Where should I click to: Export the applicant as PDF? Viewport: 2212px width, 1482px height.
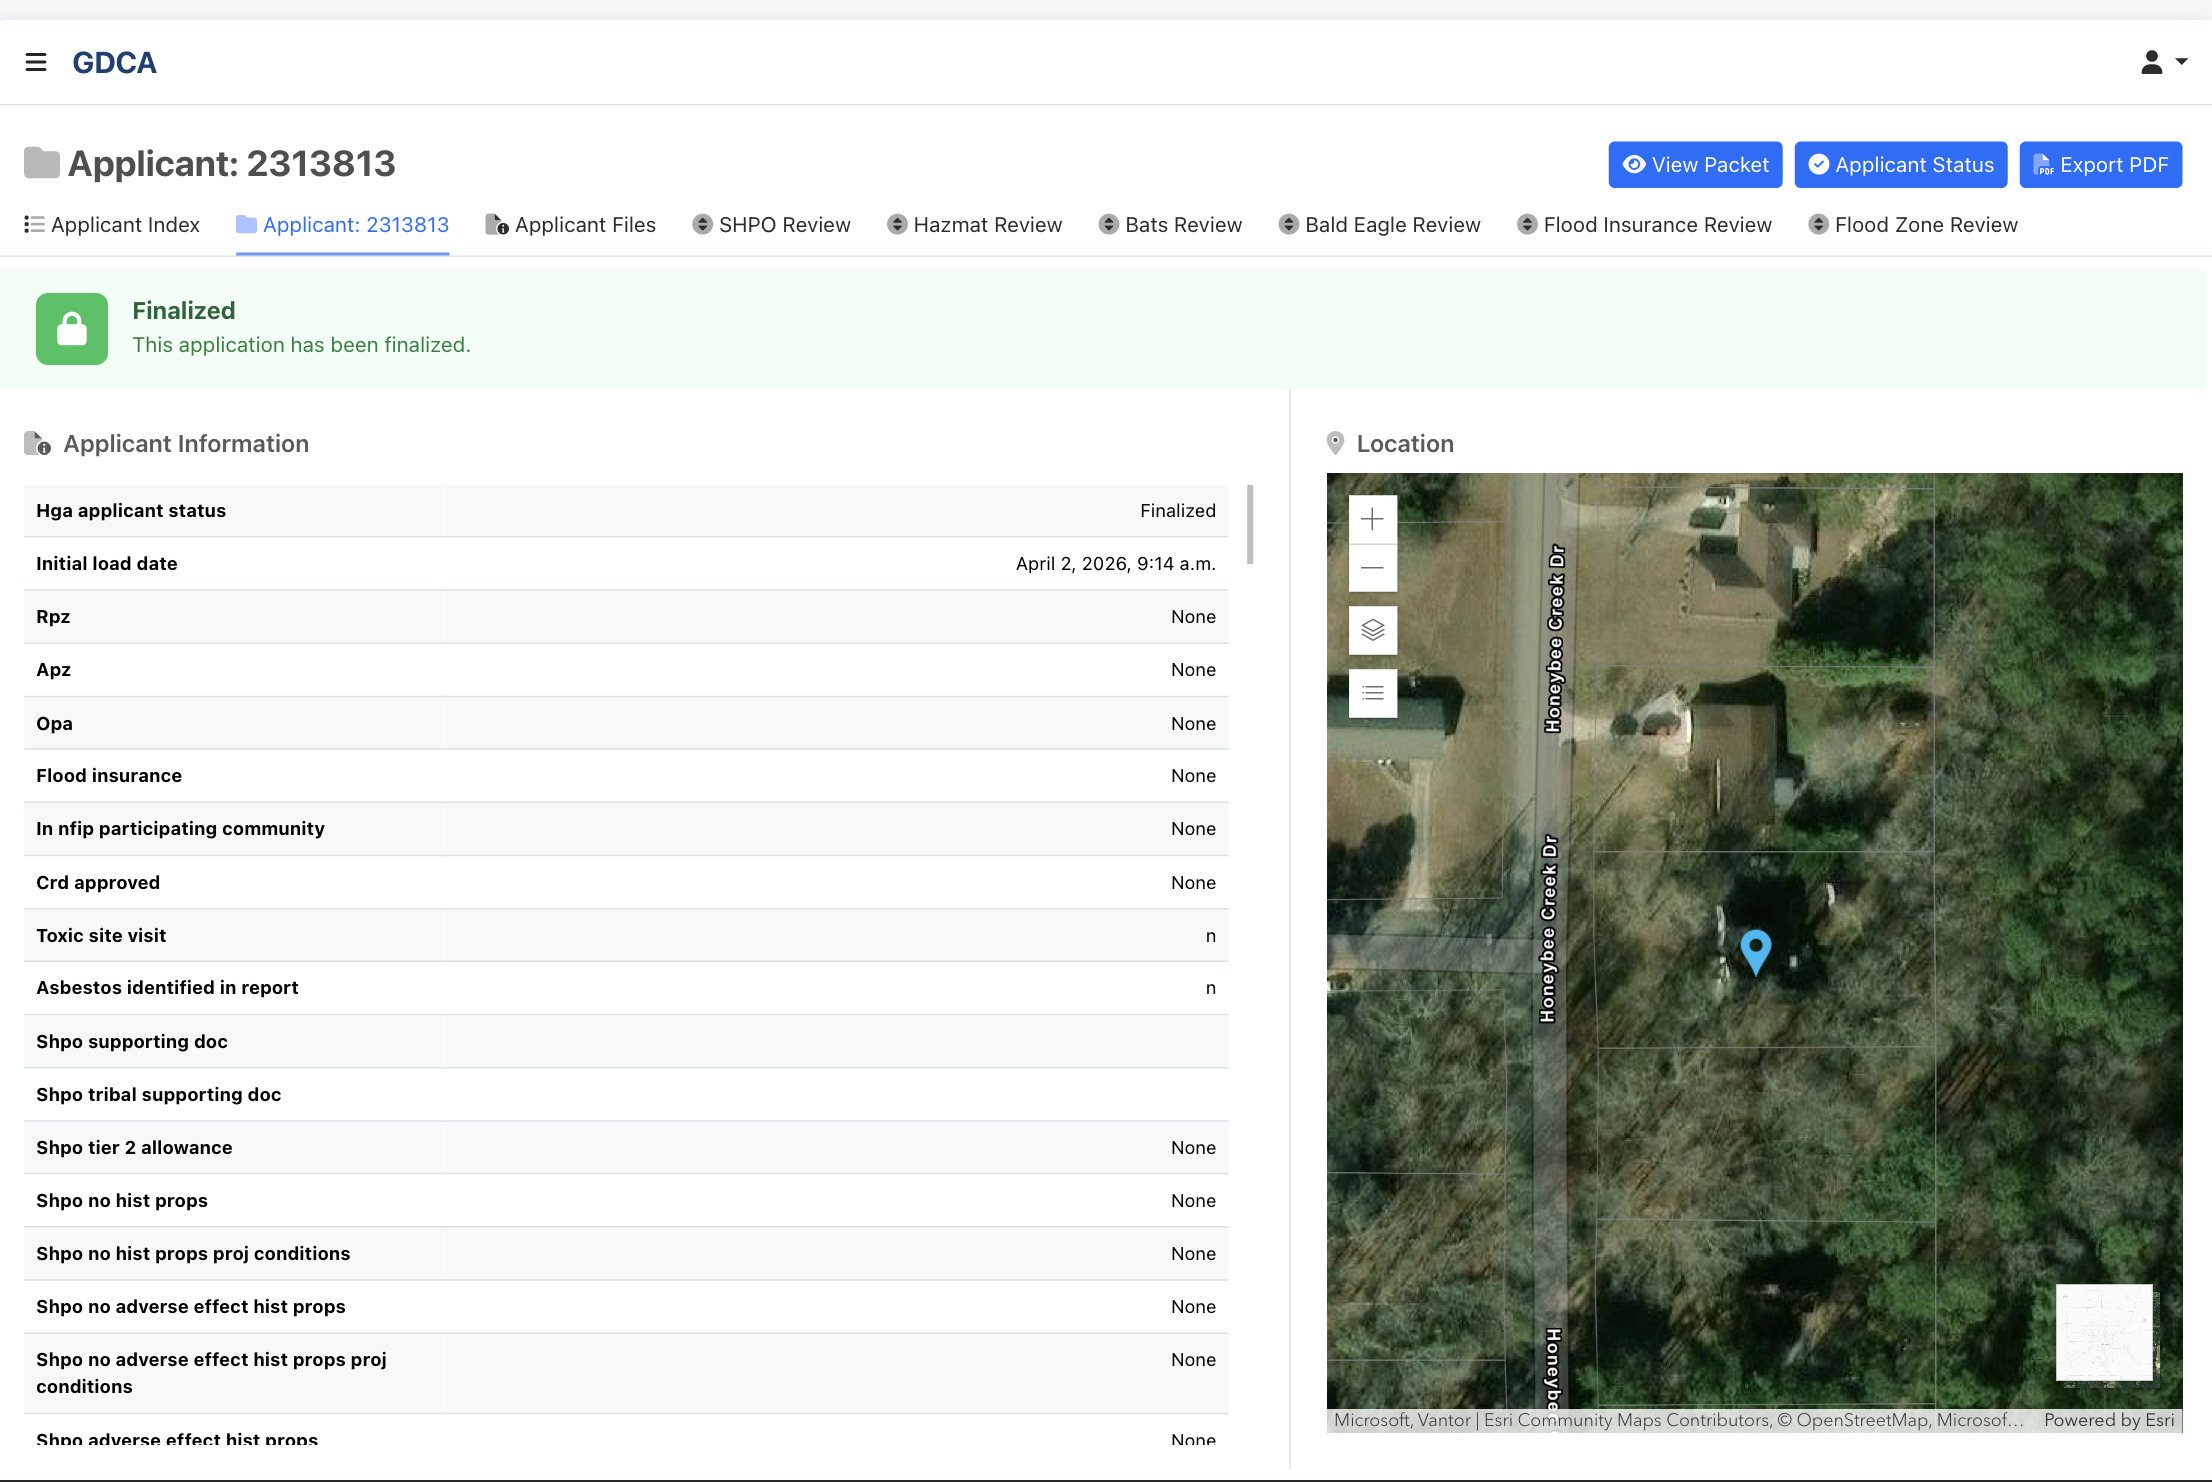pos(2100,165)
